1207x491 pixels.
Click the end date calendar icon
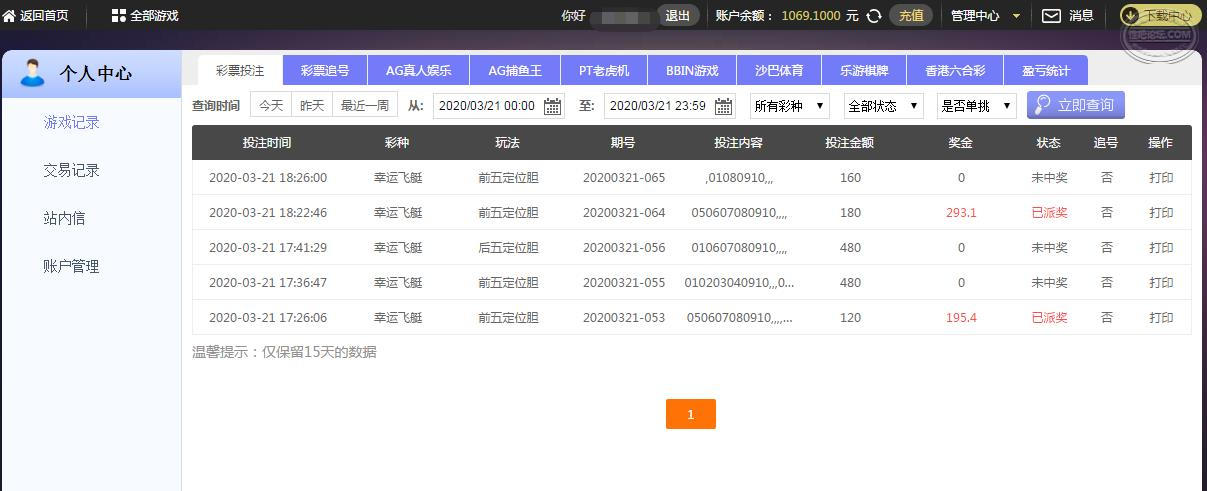pos(723,106)
